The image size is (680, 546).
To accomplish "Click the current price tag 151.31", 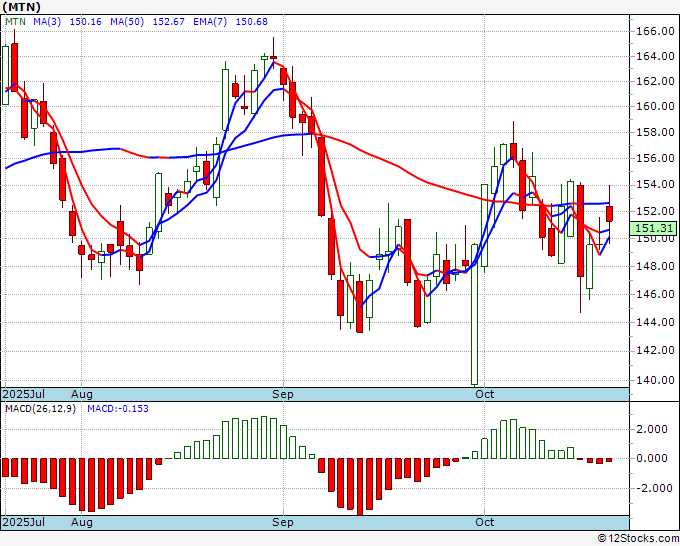I will tap(653, 228).
